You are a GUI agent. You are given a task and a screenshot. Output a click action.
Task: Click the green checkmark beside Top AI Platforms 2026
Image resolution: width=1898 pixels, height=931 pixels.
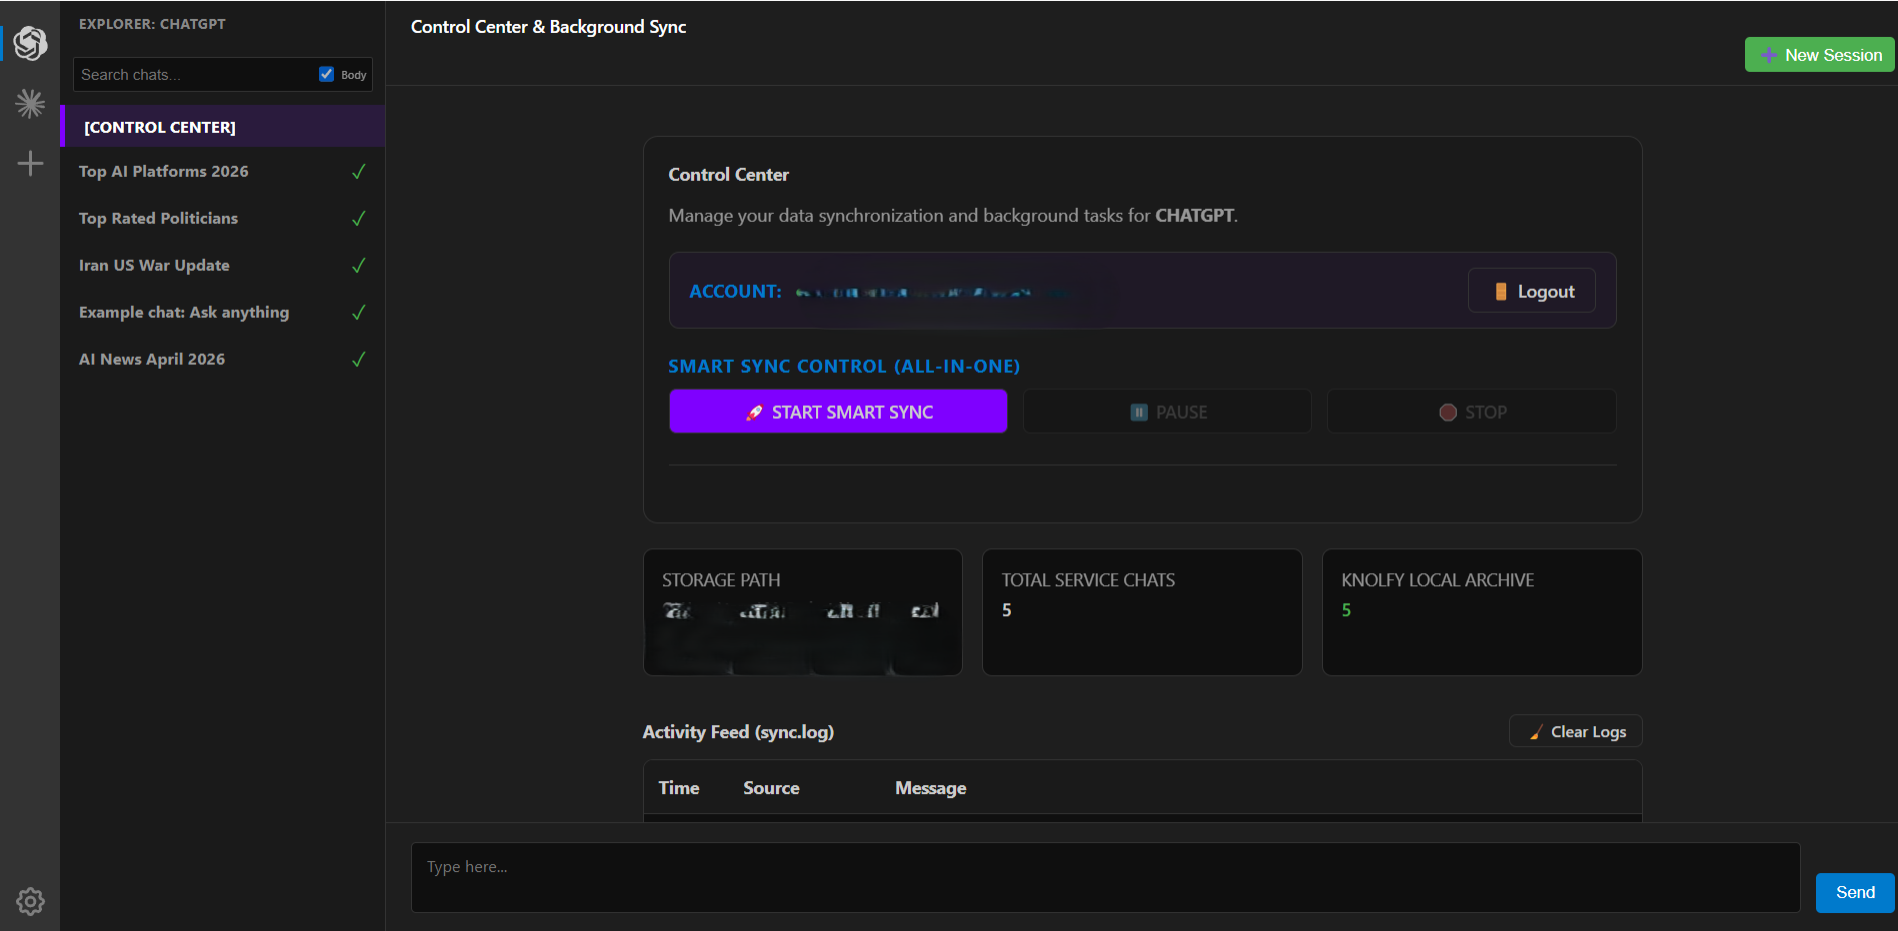[359, 172]
